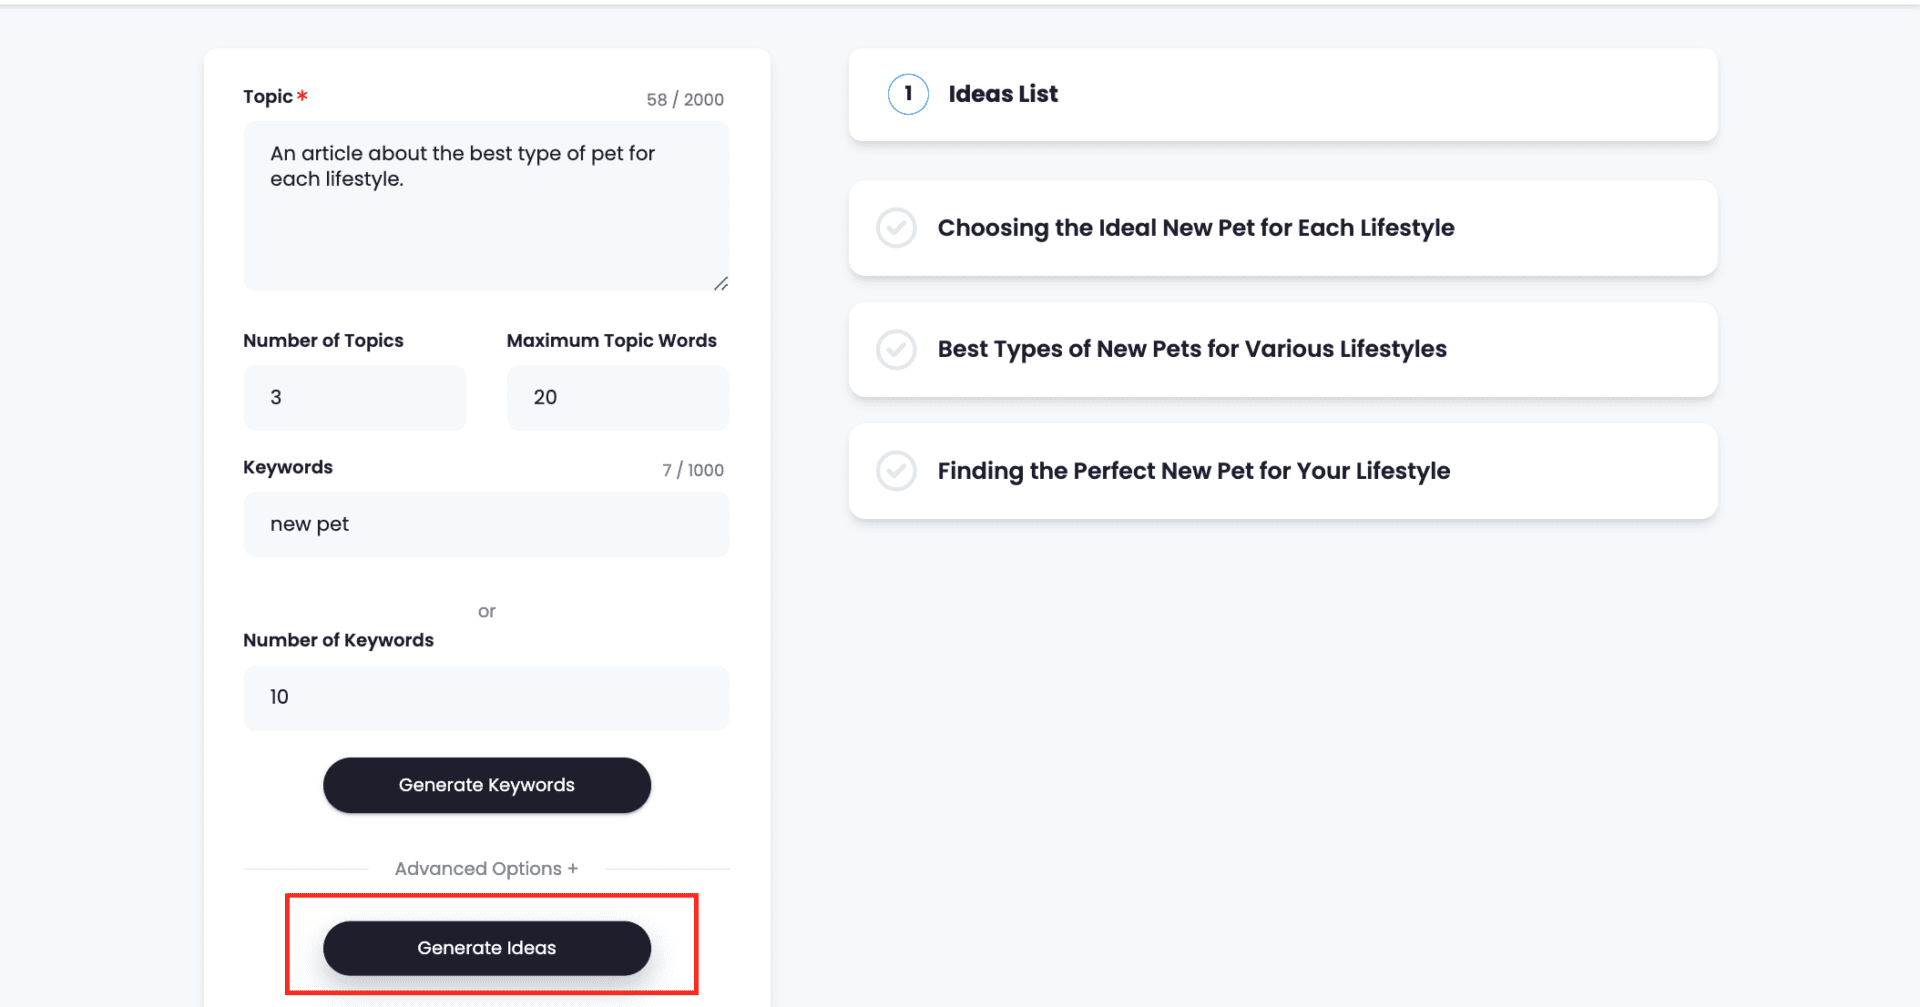Click the Maximum Topic Words label
This screenshot has width=1920, height=1007.
[611, 341]
